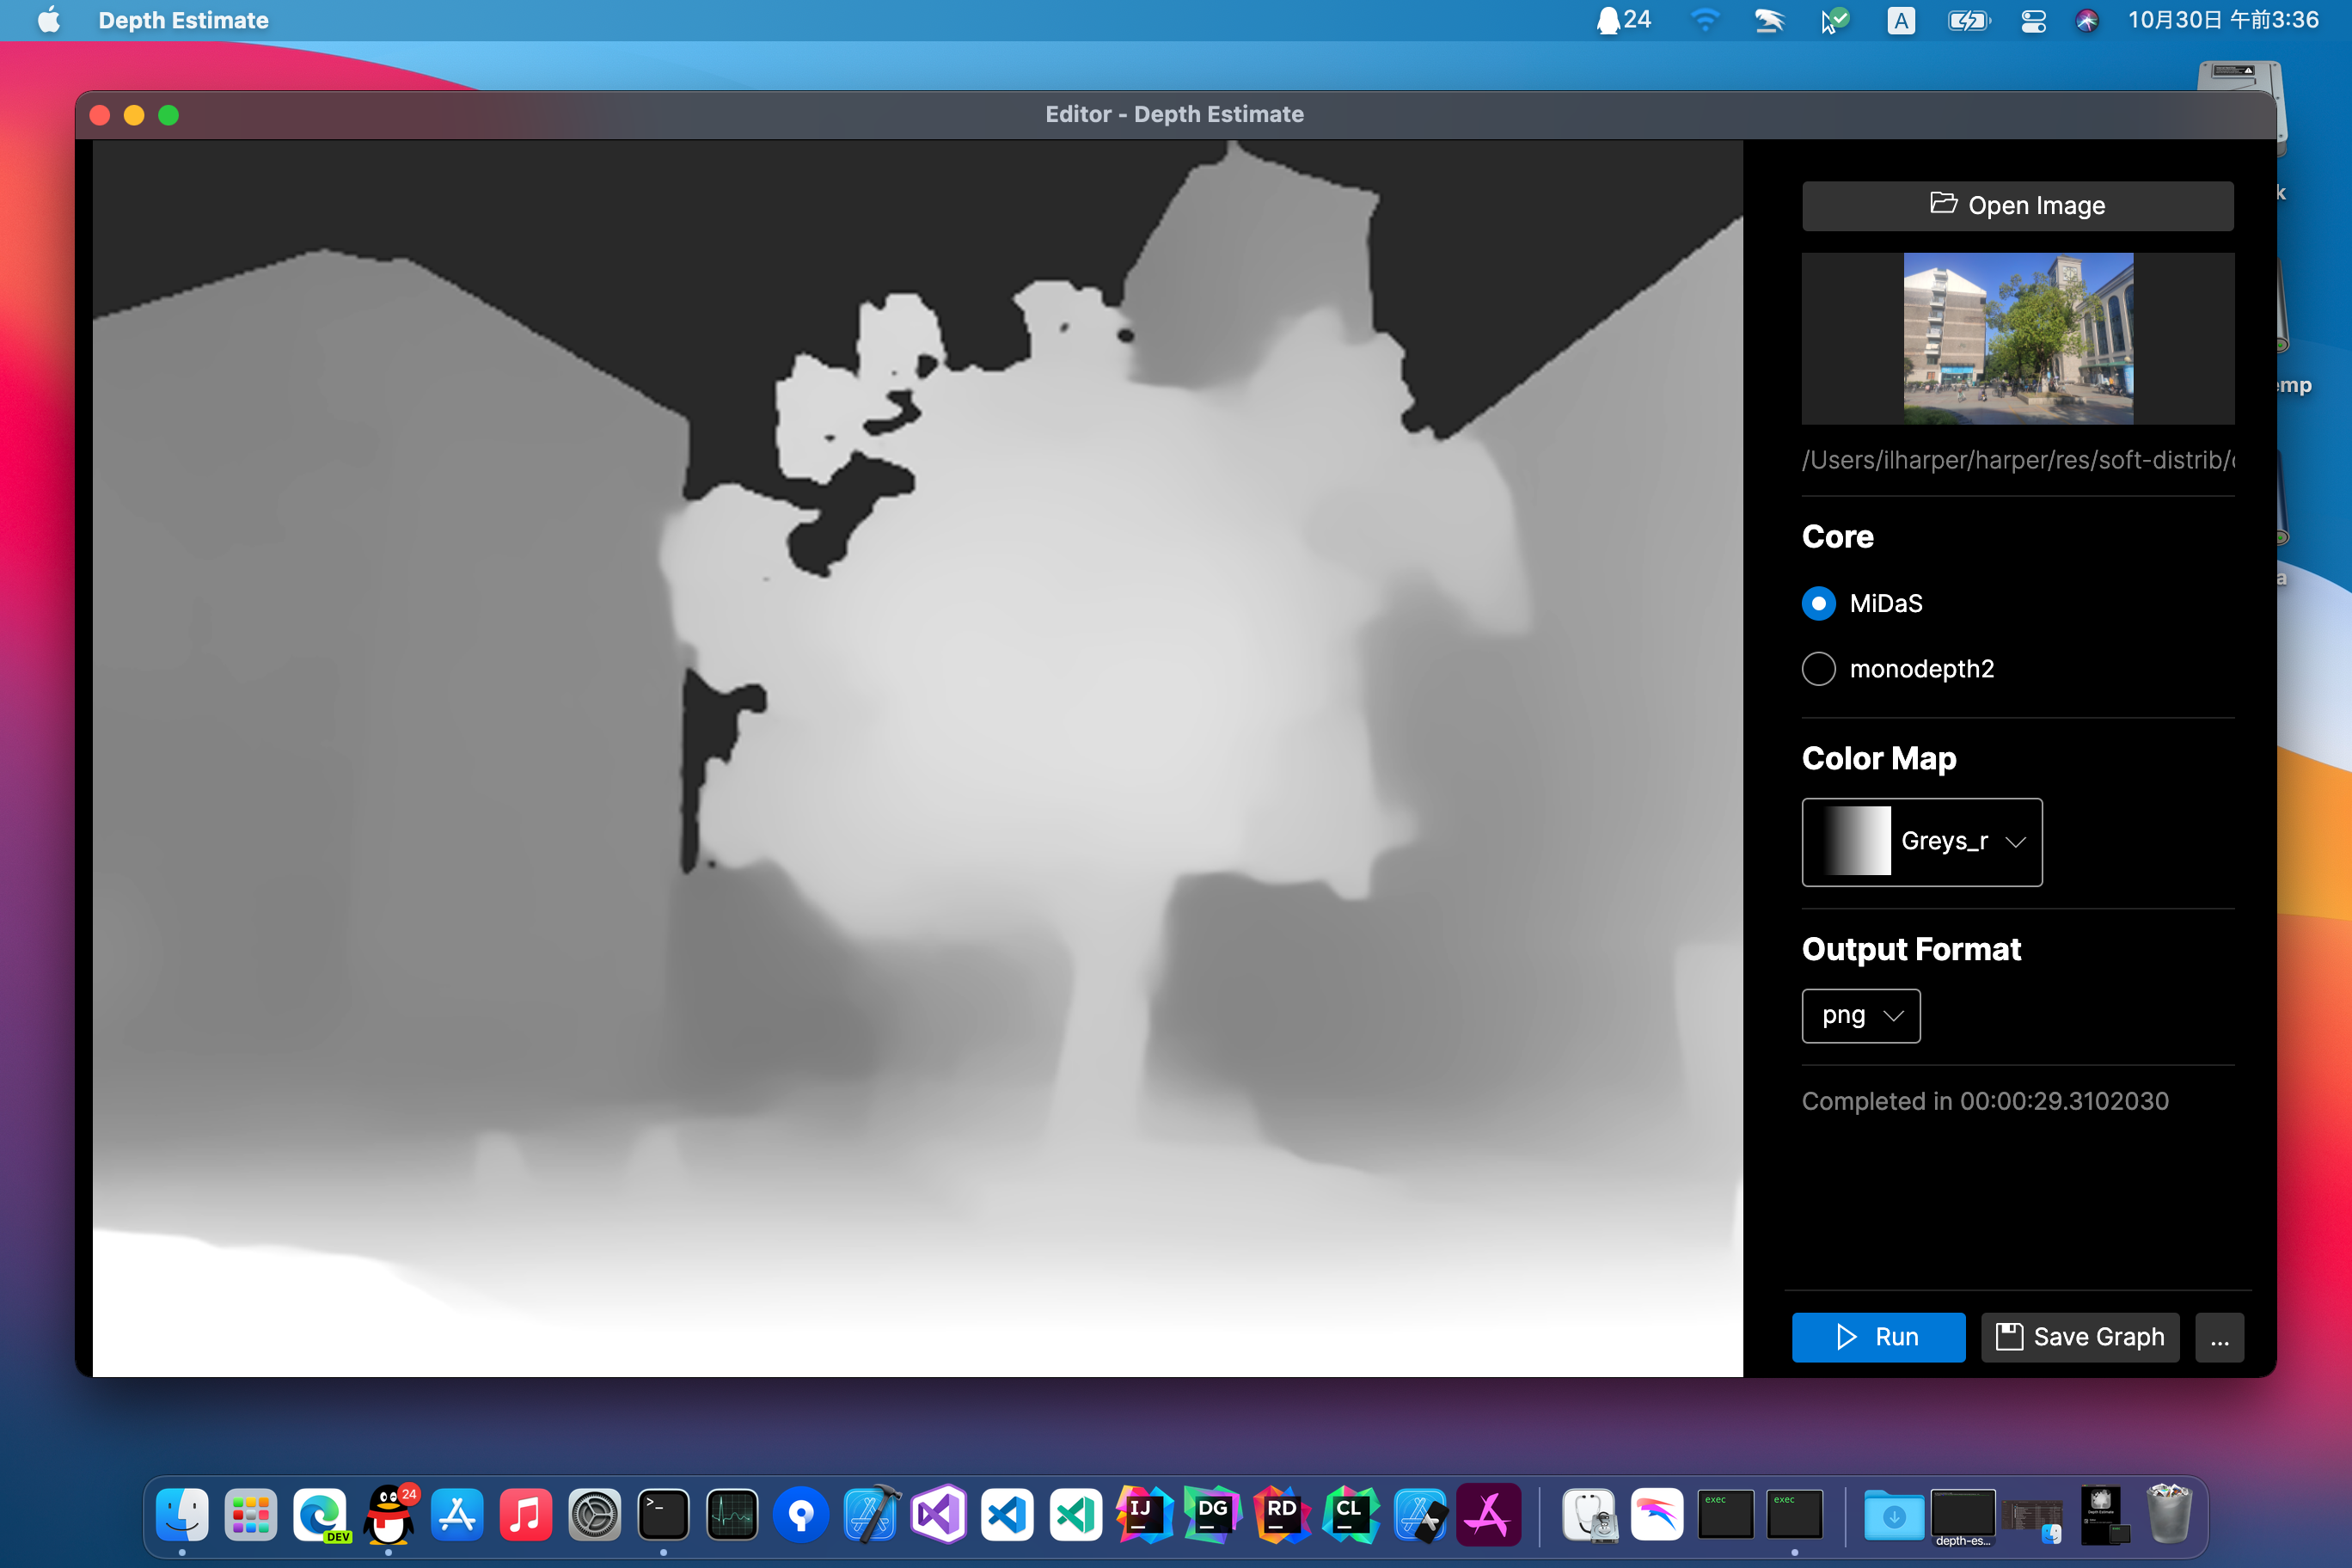Open the QQ penguin app in dock
Viewport: 2352px width, 1568px height.
coord(389,1515)
